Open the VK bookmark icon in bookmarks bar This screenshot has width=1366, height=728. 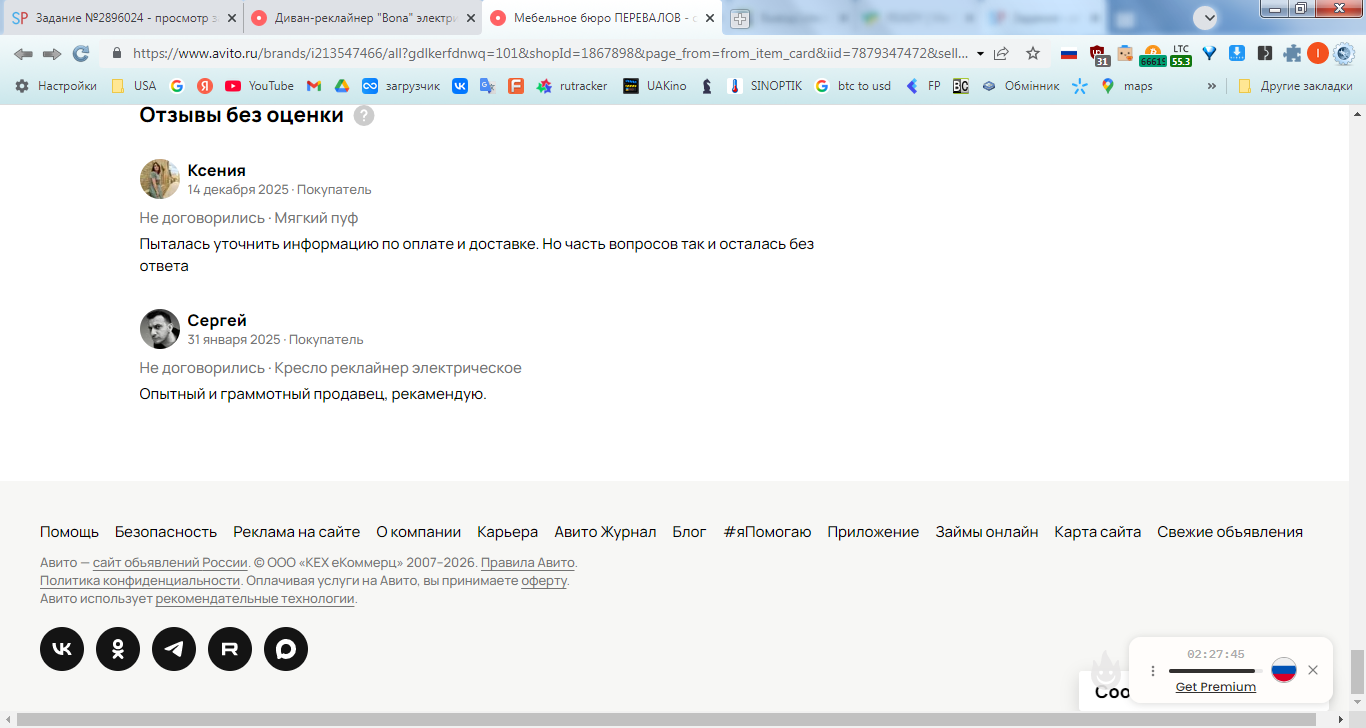tap(460, 86)
